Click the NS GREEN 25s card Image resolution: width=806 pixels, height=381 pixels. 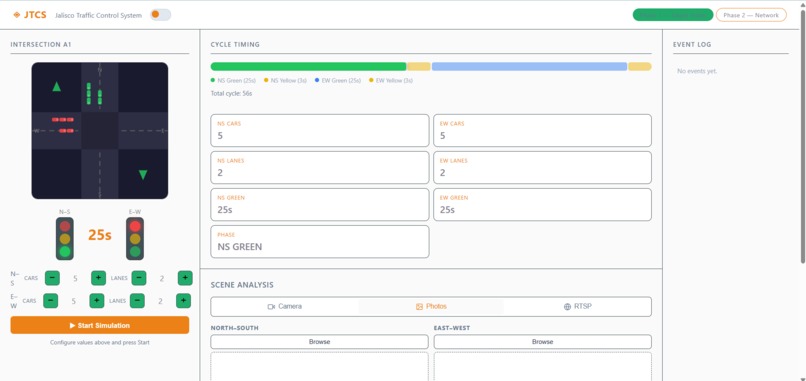(320, 205)
